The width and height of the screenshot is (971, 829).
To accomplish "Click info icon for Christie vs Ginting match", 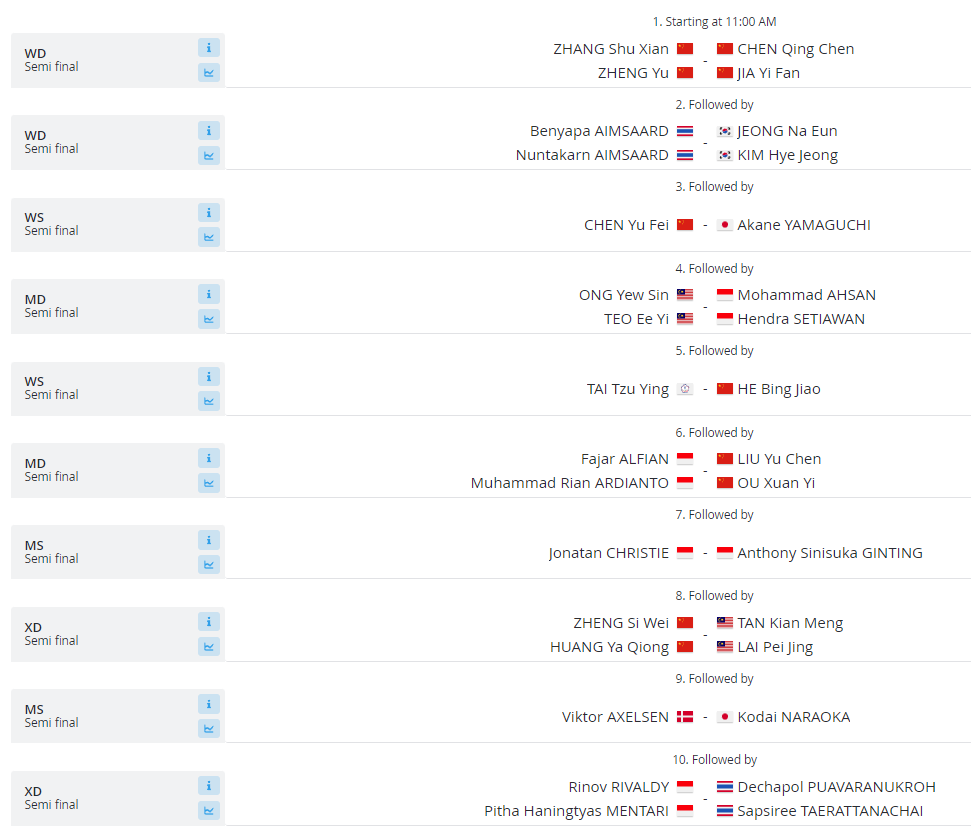I will 208,540.
